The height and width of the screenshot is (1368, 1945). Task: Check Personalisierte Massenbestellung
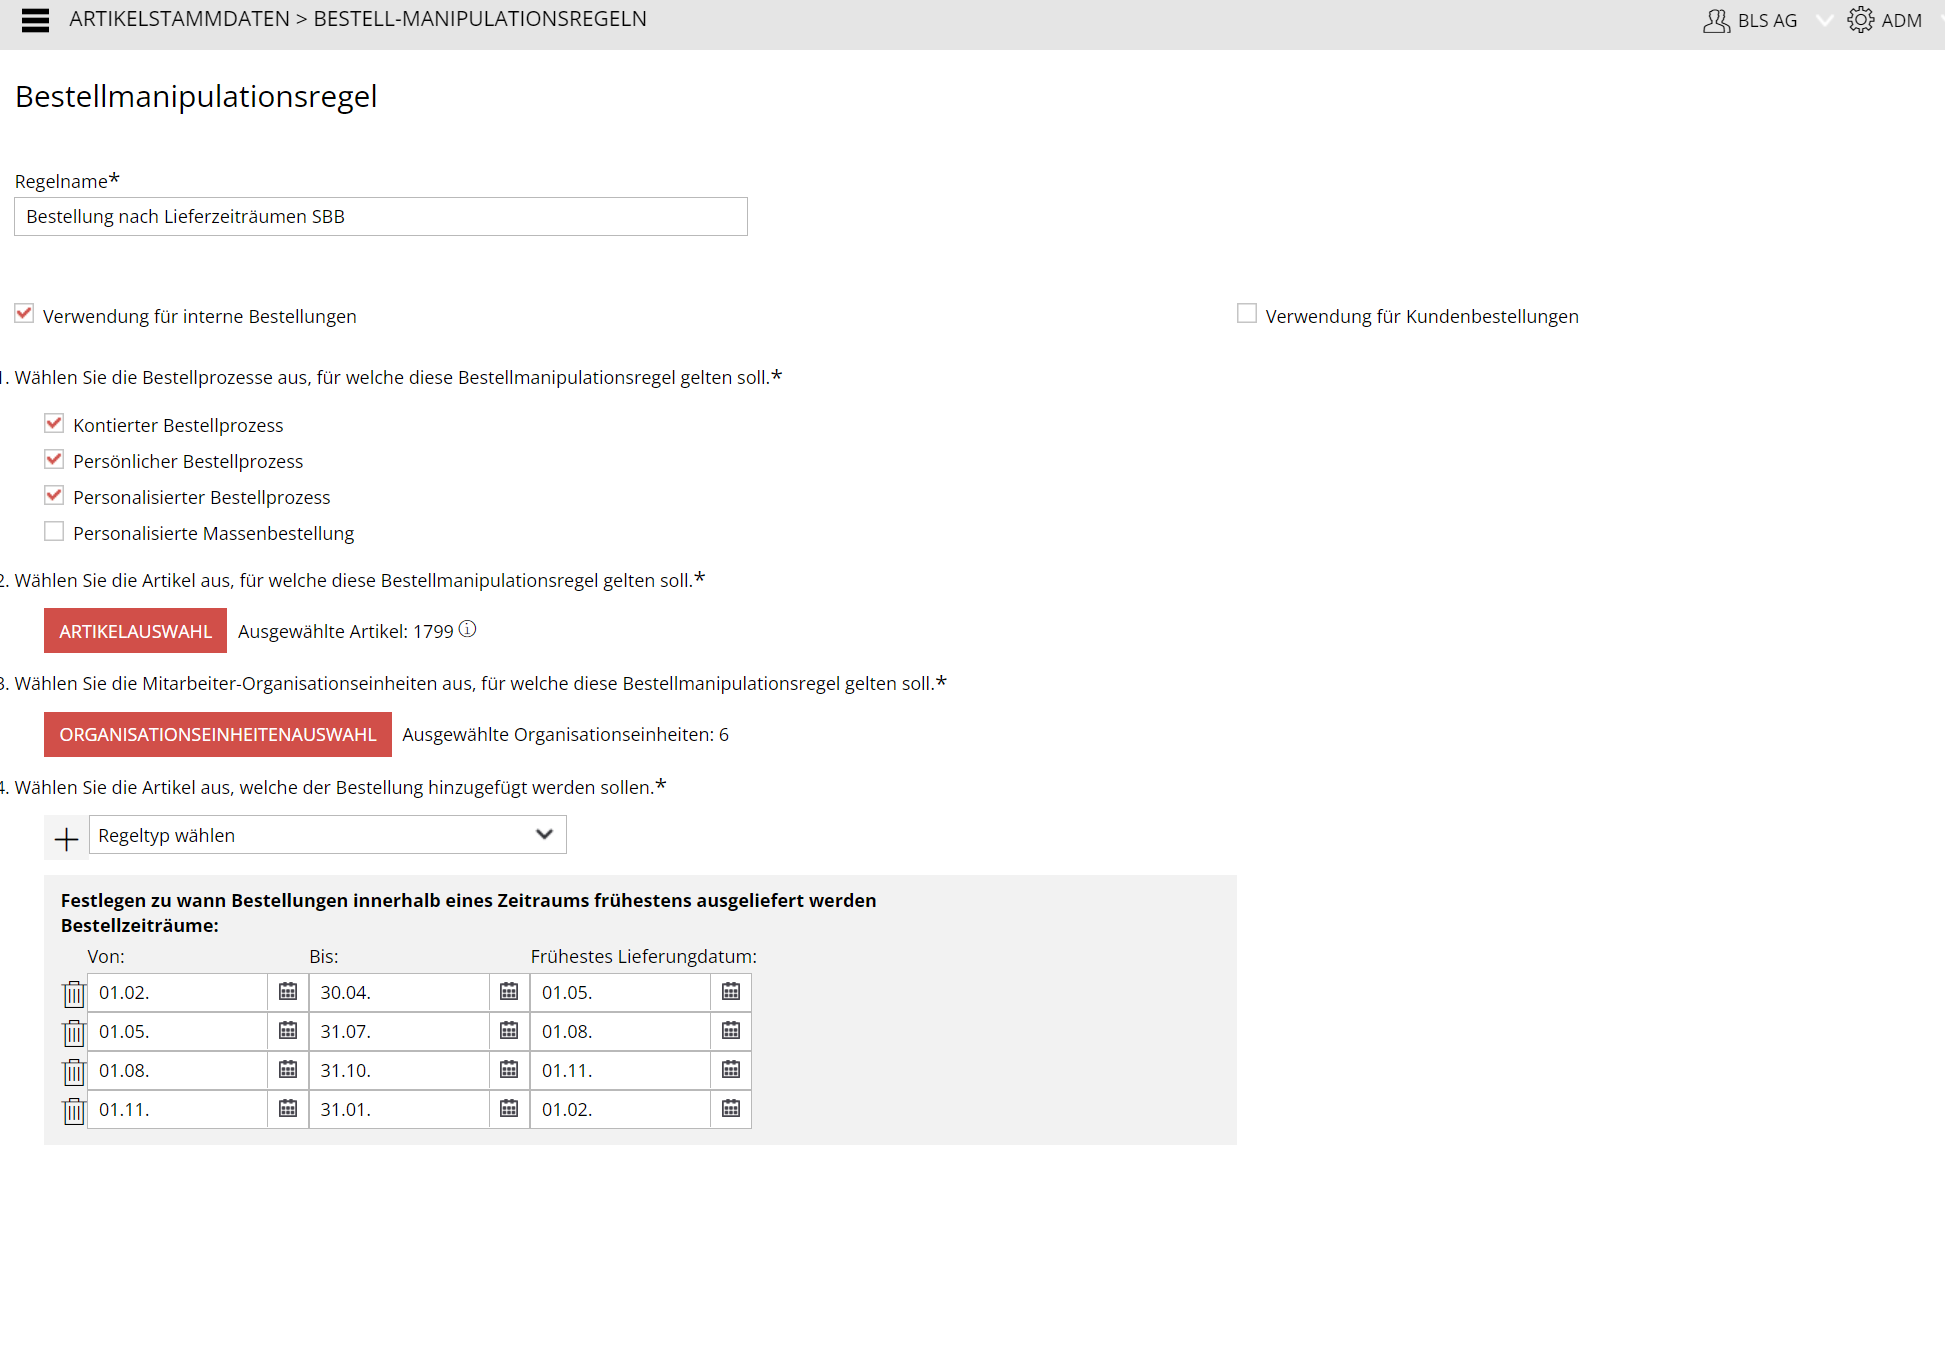pyautogui.click(x=54, y=532)
